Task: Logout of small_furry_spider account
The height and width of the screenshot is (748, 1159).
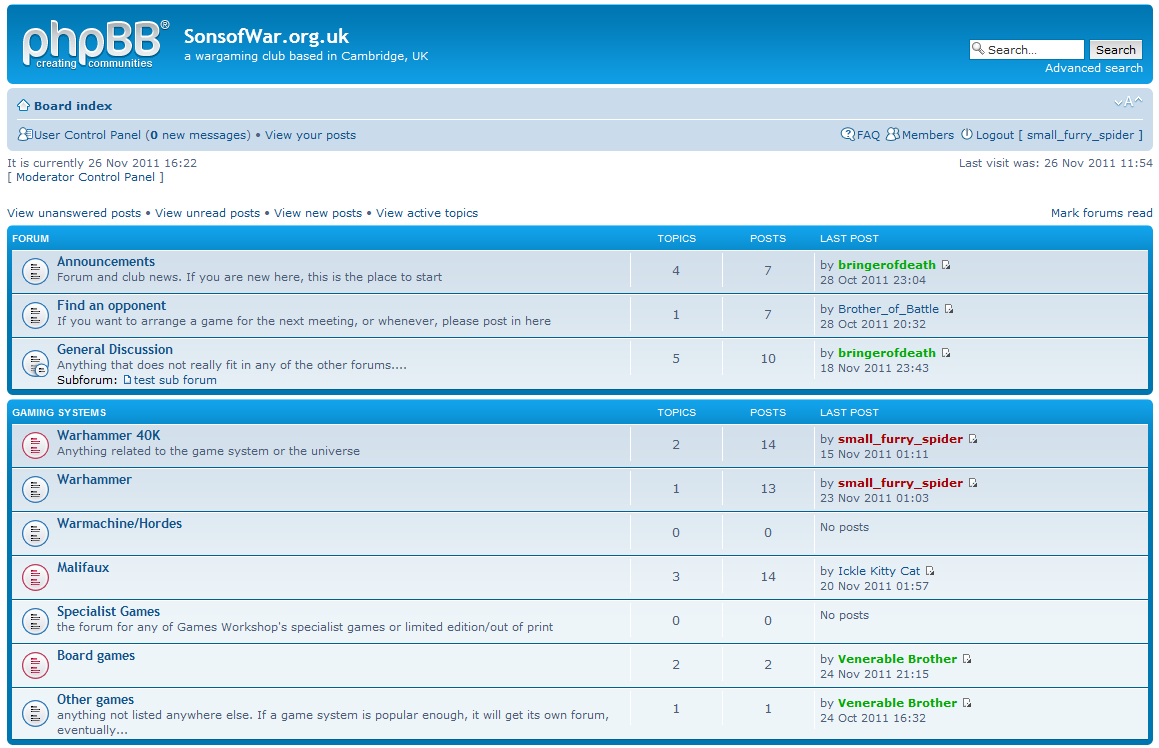Action: 1058,135
